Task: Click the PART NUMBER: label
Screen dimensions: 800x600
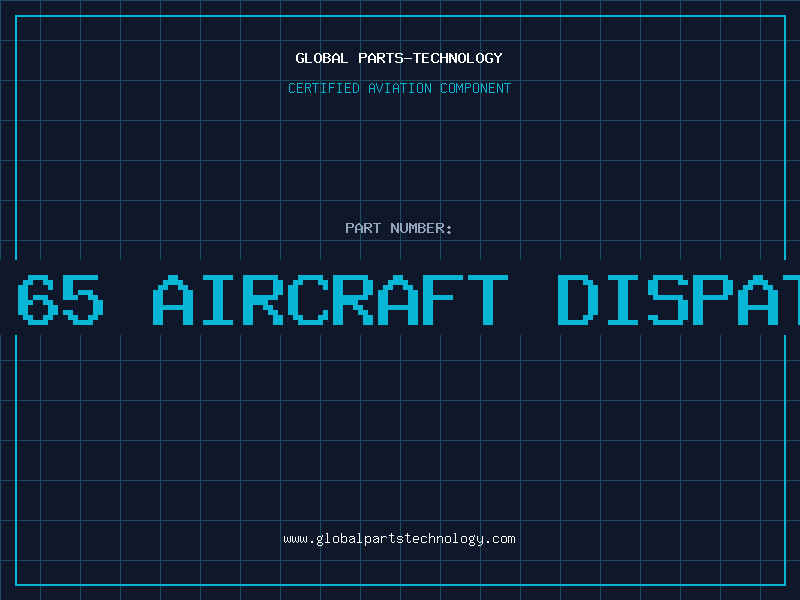Action: [399, 228]
